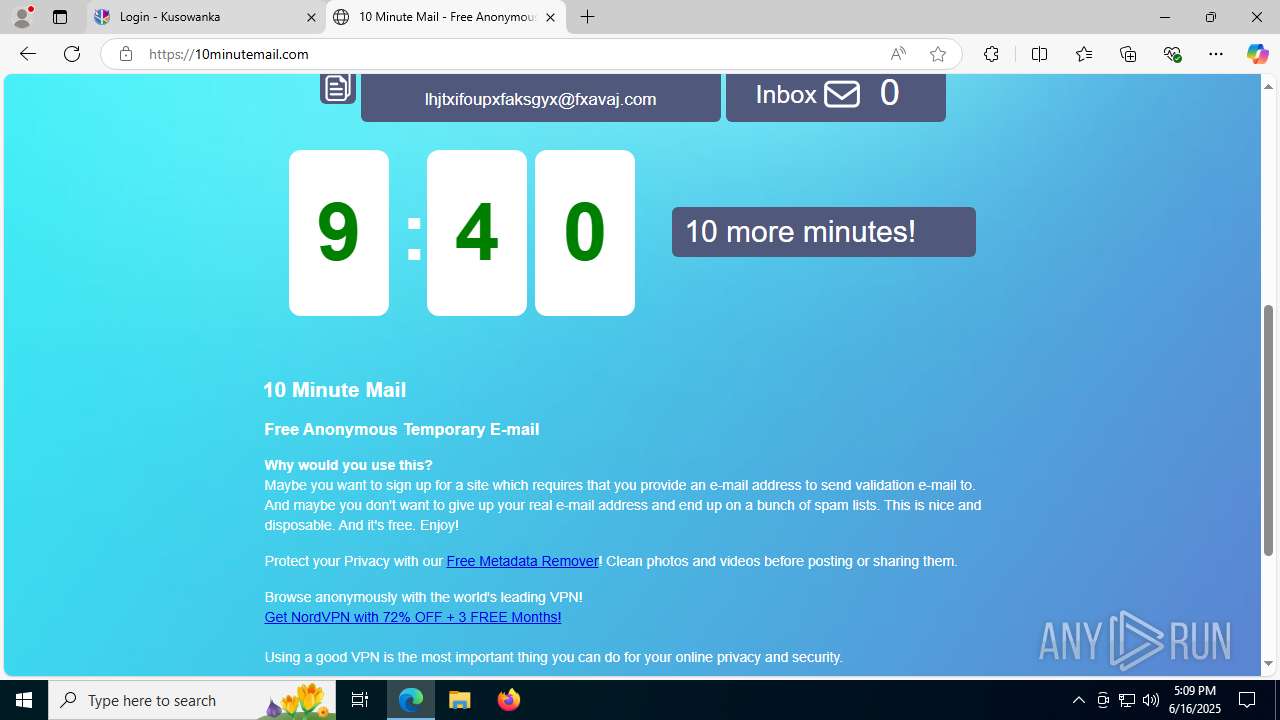Open Microsoft Edge from the taskbar

[x=411, y=700]
